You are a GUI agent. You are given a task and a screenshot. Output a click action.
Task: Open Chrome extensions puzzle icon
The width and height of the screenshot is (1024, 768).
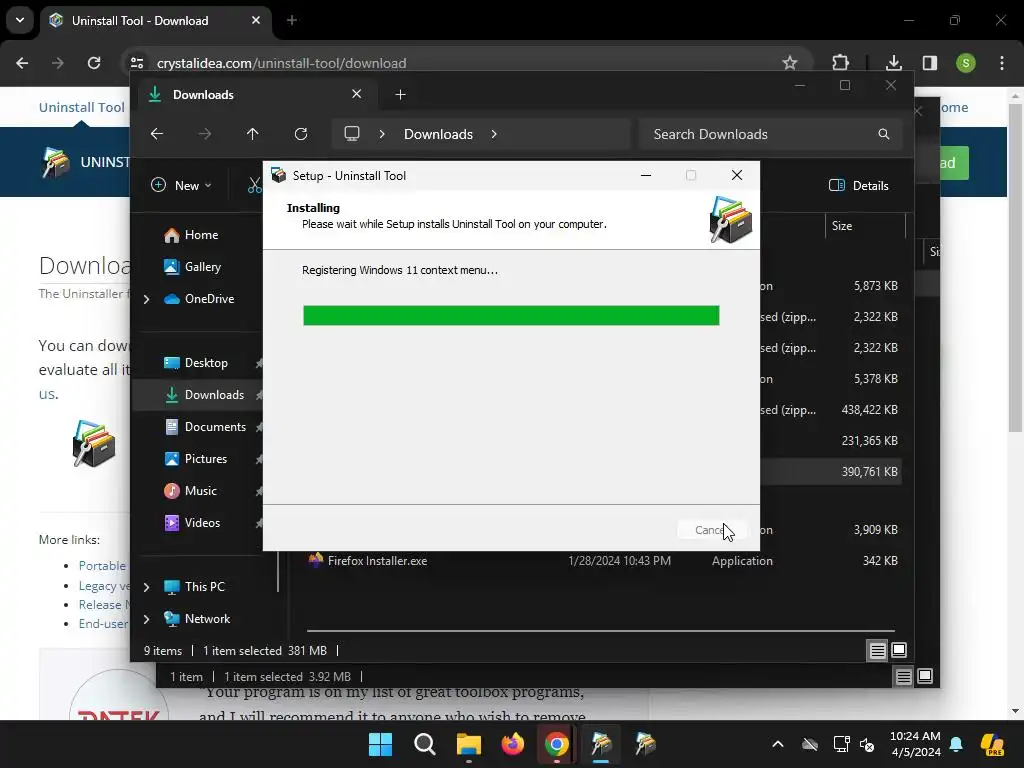[x=840, y=63]
